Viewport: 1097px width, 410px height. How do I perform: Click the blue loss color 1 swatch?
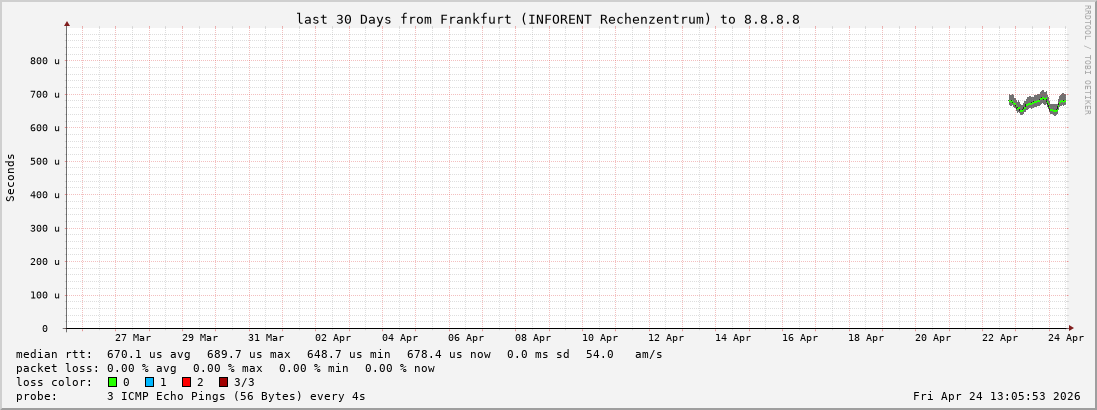[149, 382]
